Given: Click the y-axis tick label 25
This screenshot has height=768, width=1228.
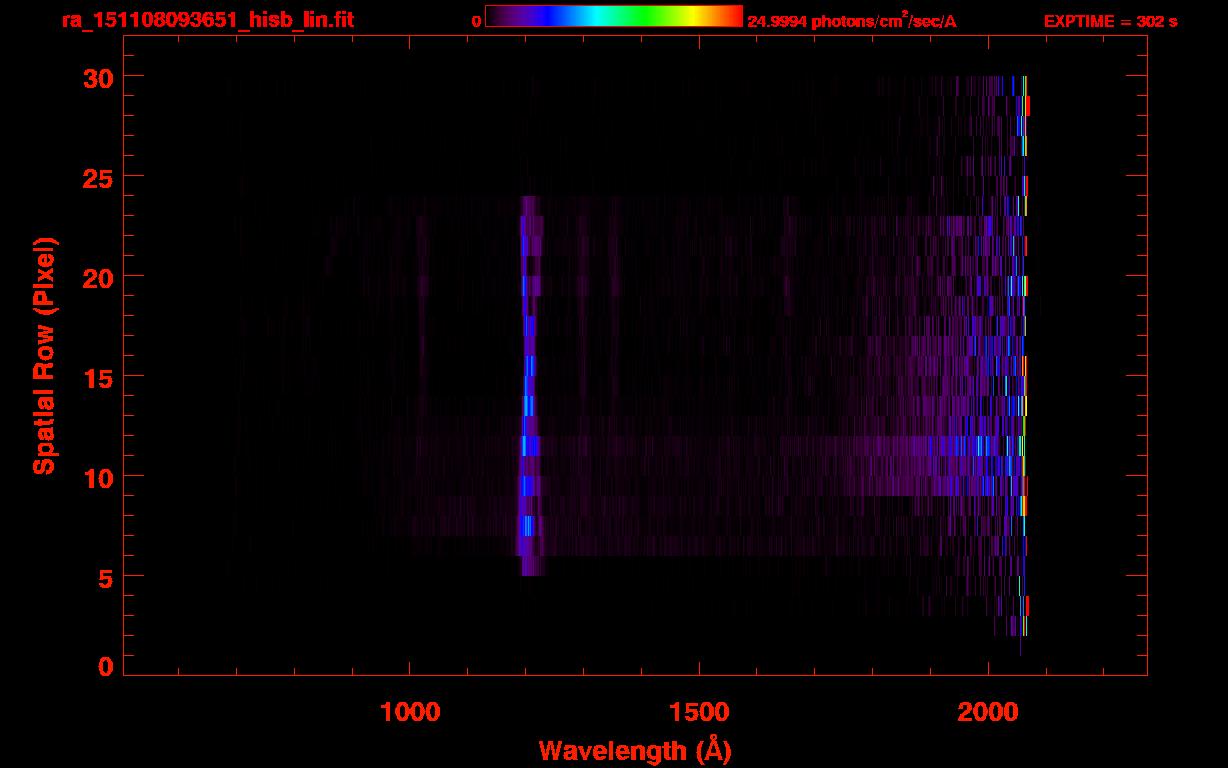Looking at the screenshot, I should pyautogui.click(x=97, y=177).
